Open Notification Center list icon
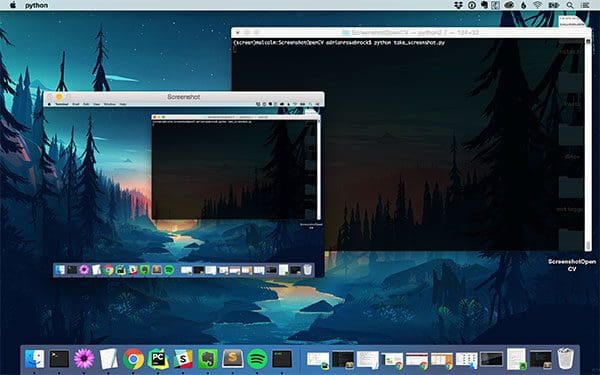Screen dimensions: 600x375 (x=585, y=5)
